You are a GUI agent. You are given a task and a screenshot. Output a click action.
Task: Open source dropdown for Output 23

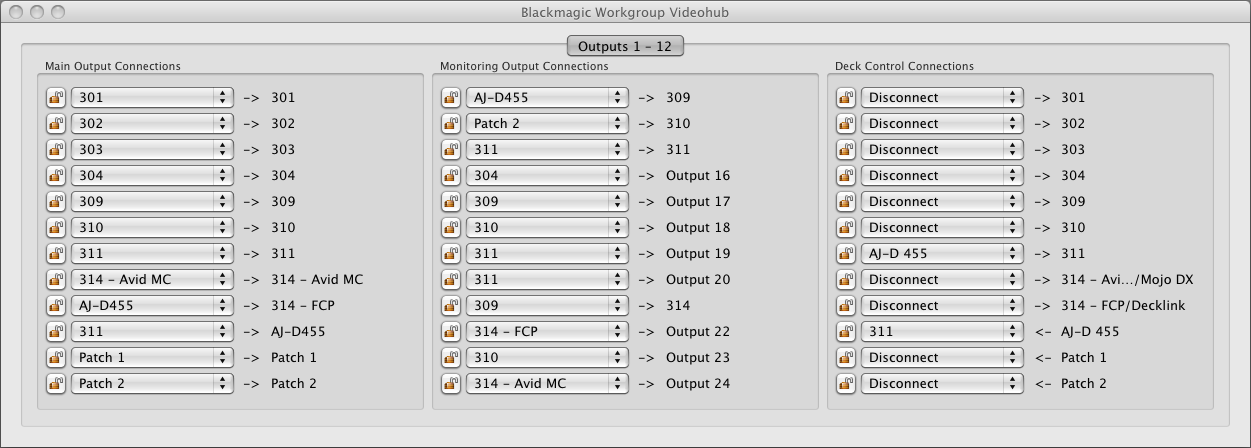547,358
